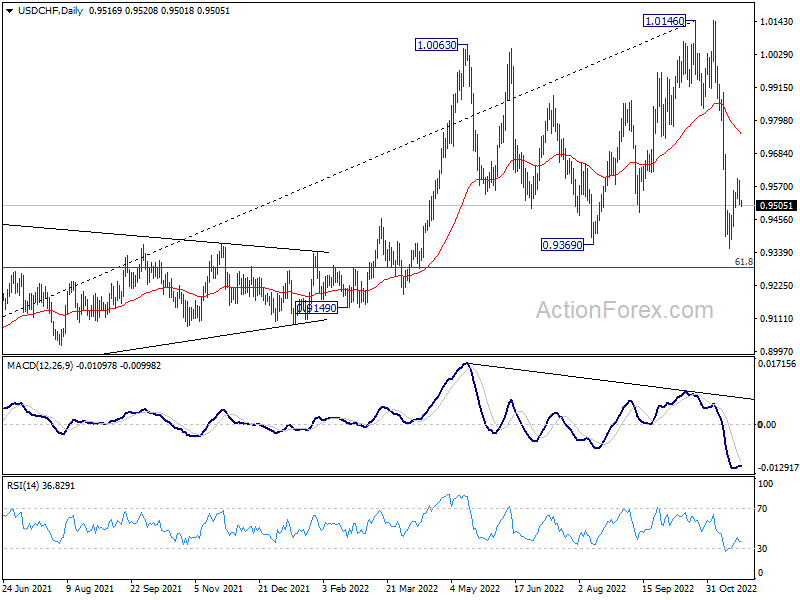Click the dropdown triangle beside USDCHF,Daily
Image resolution: width=800 pixels, height=600 pixels.
click(11, 11)
